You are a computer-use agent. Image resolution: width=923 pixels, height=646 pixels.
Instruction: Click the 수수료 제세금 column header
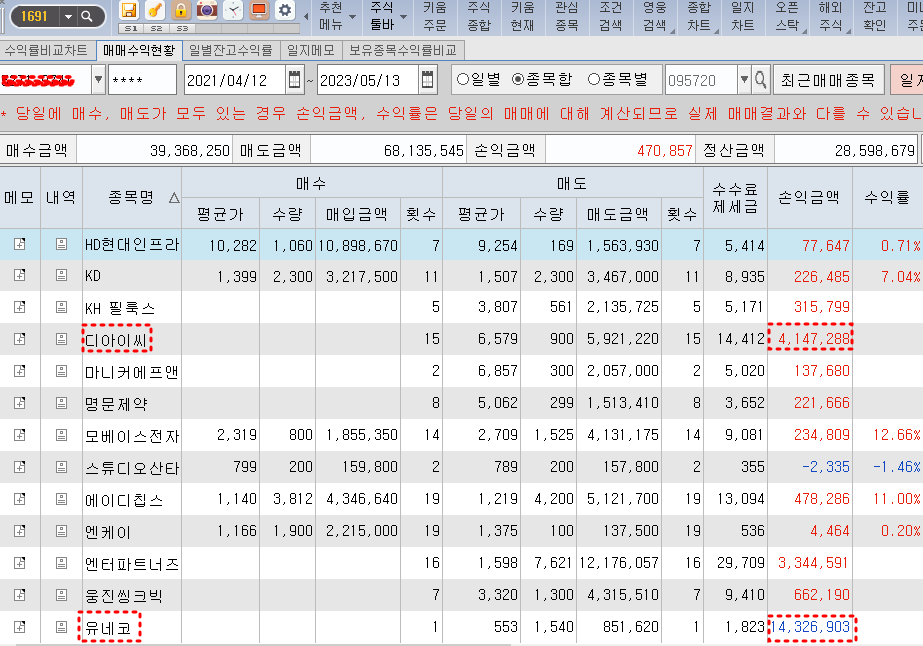(x=735, y=197)
